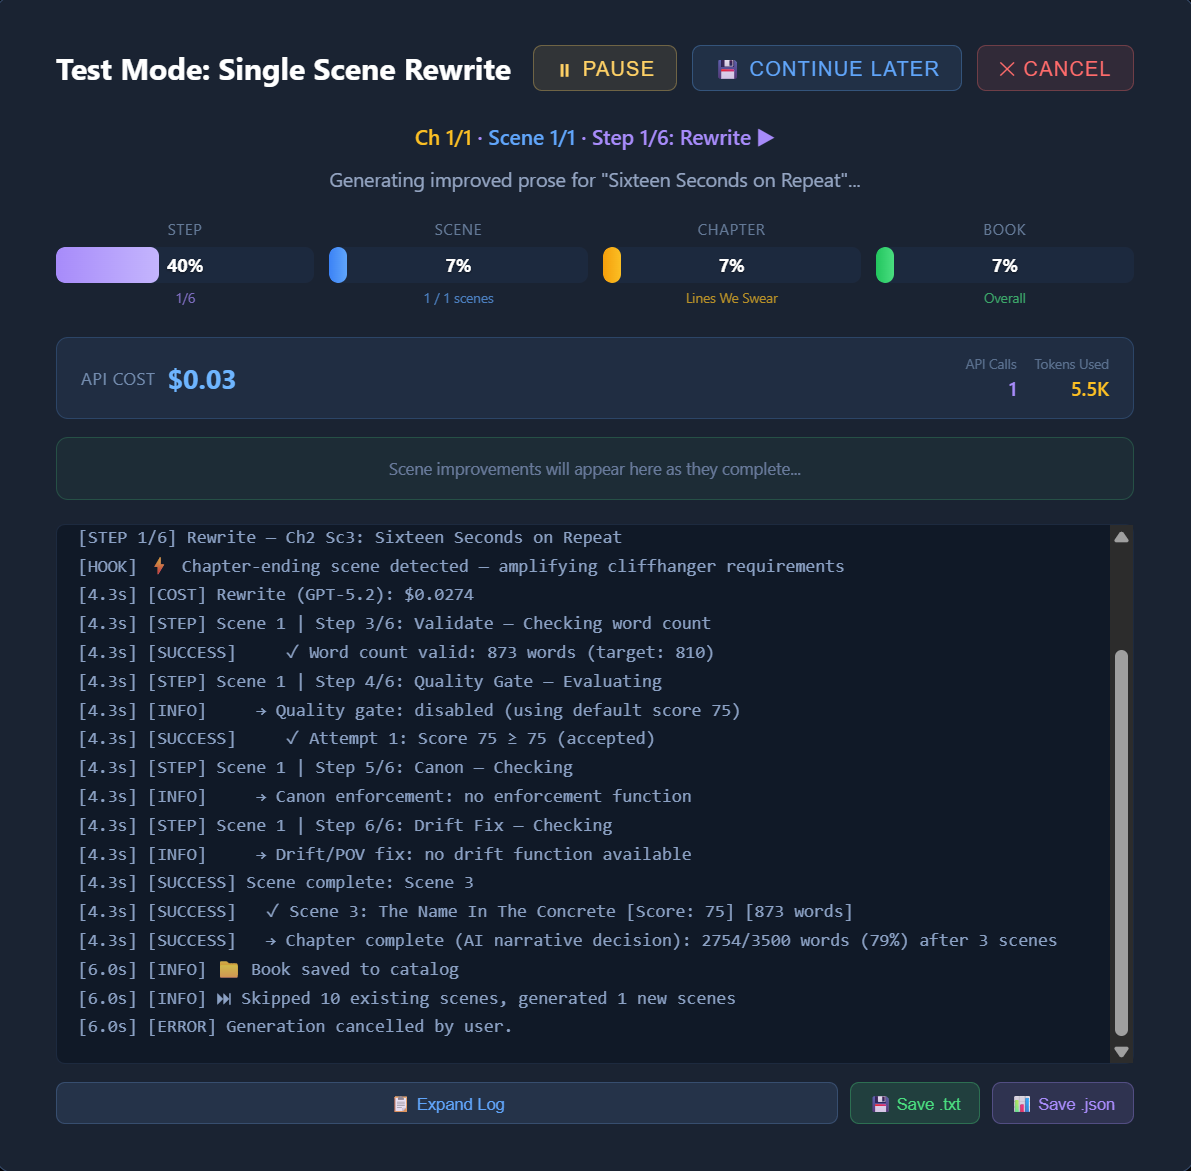Click the 'Book saved to catalog' log line
This screenshot has height=1171, width=1191.
pos(268,969)
